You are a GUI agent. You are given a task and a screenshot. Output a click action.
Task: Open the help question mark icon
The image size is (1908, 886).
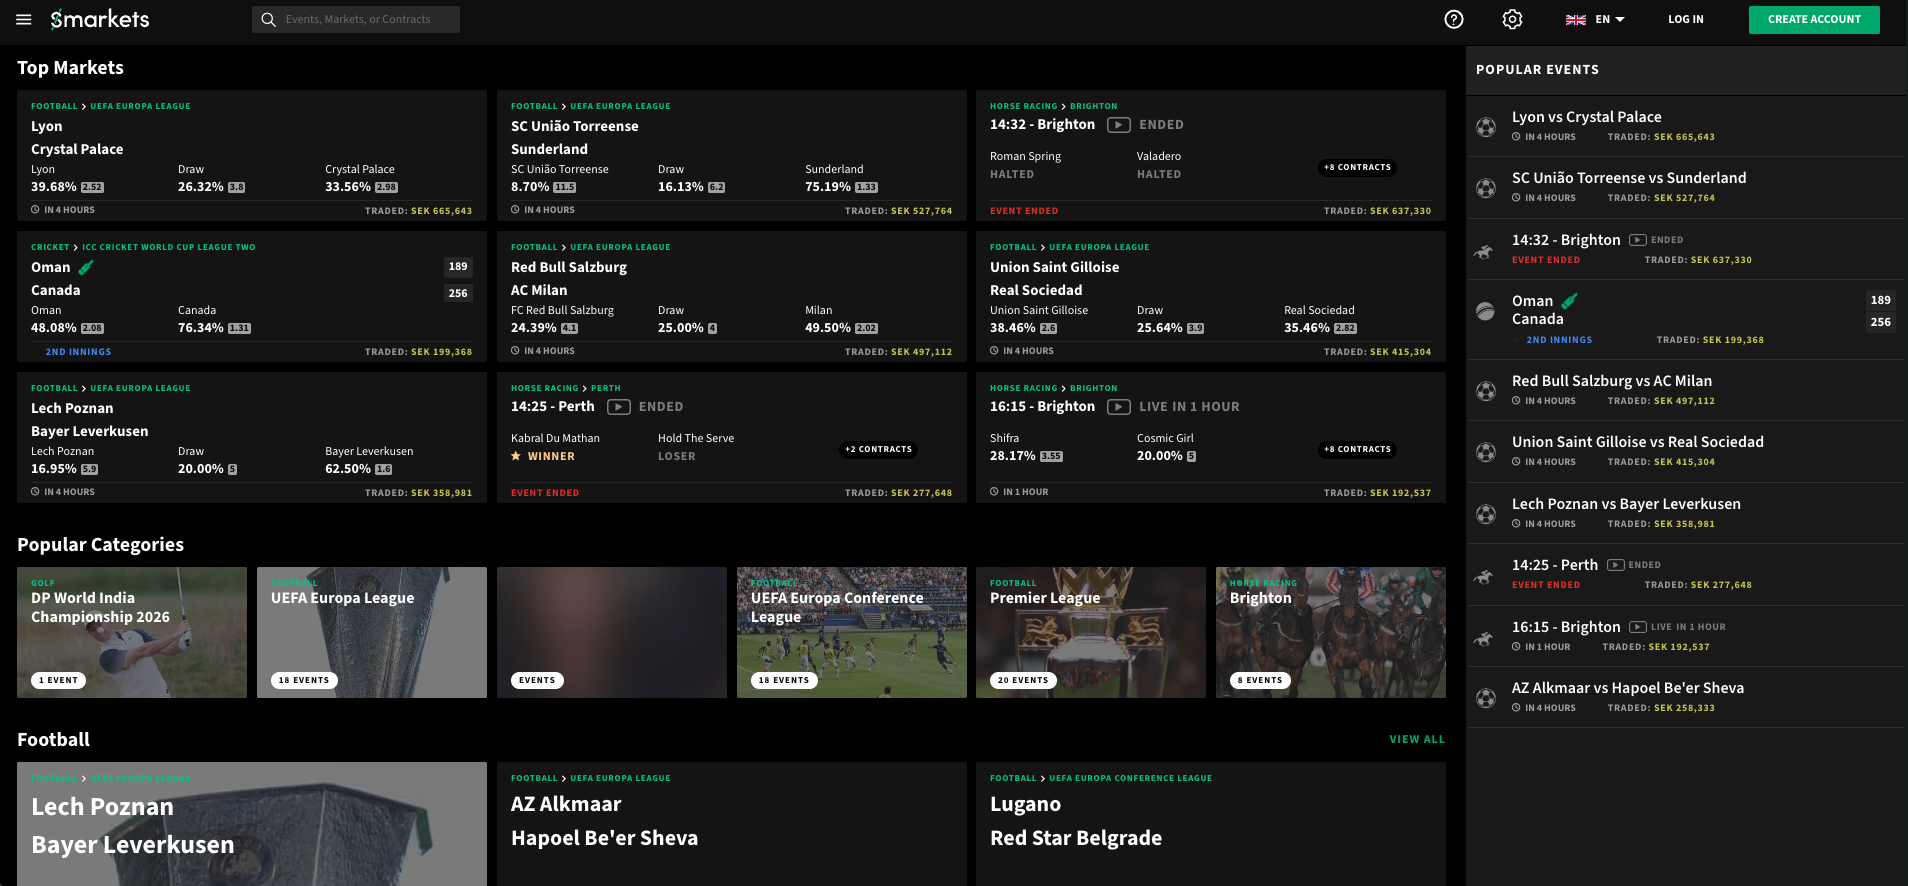pyautogui.click(x=1454, y=19)
